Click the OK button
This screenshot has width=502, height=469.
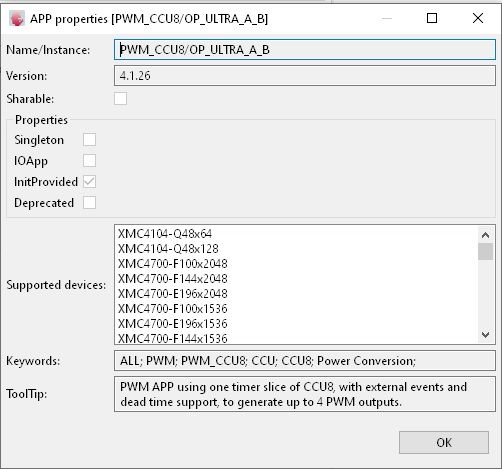444,442
